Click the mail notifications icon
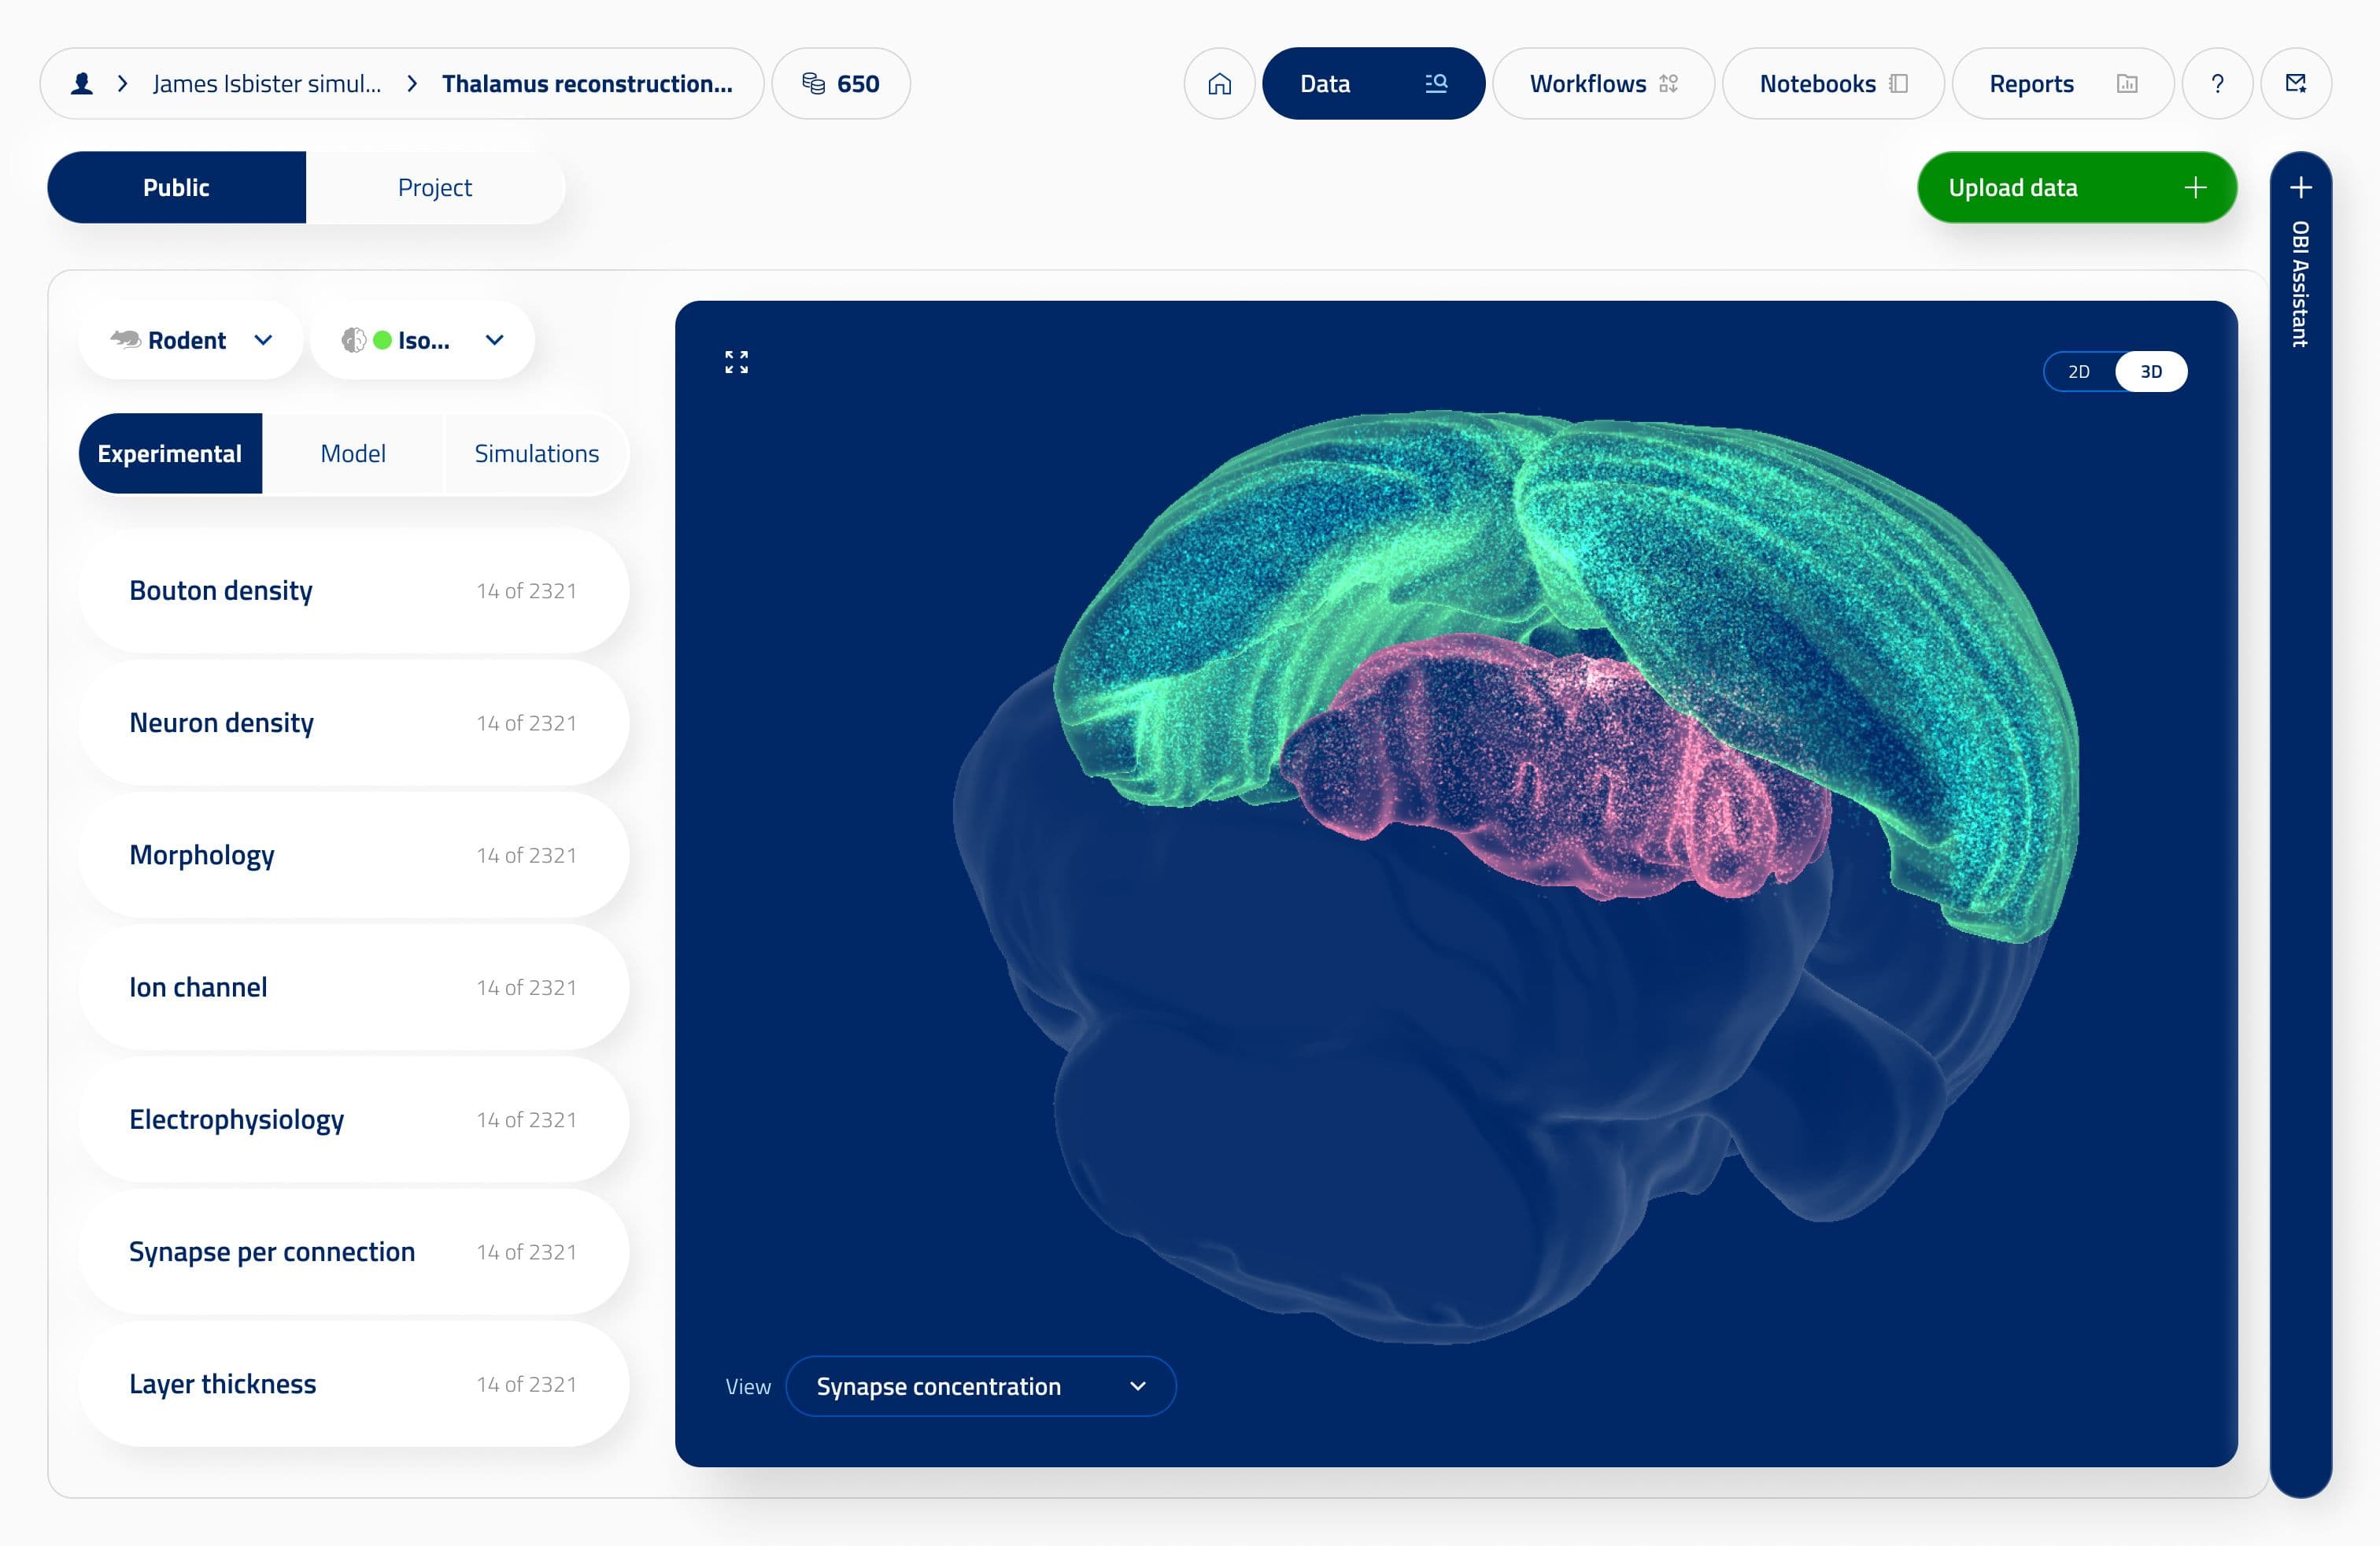This screenshot has width=2380, height=1546. click(x=2296, y=84)
